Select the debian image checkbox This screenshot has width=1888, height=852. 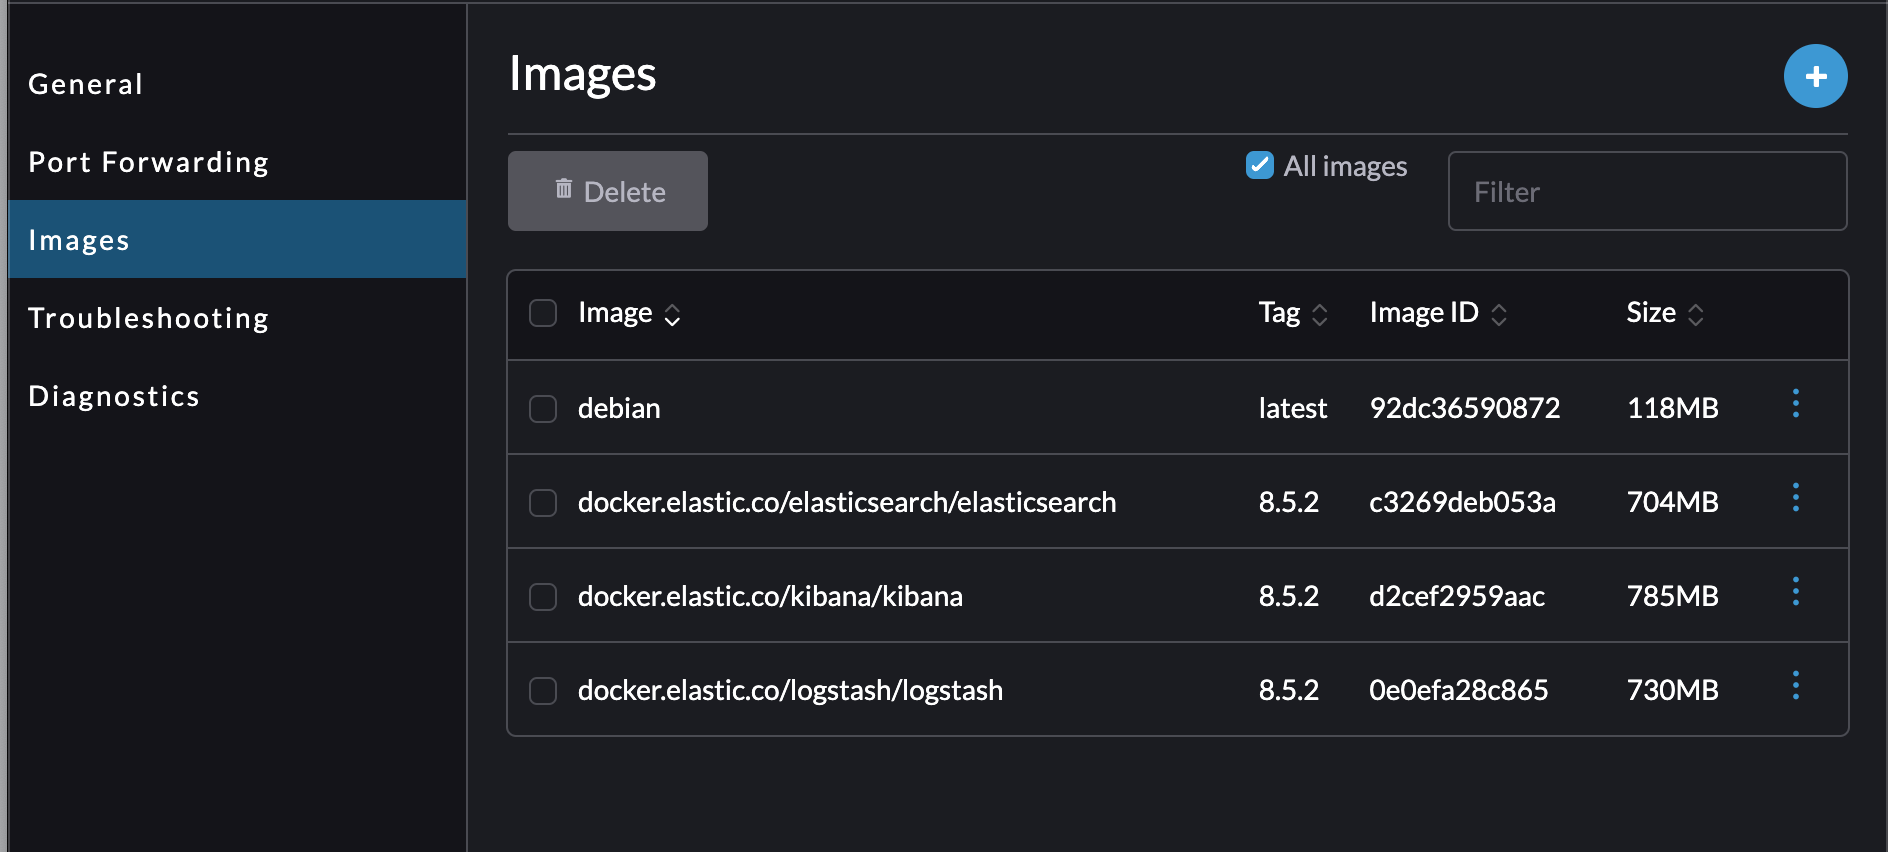(x=543, y=409)
